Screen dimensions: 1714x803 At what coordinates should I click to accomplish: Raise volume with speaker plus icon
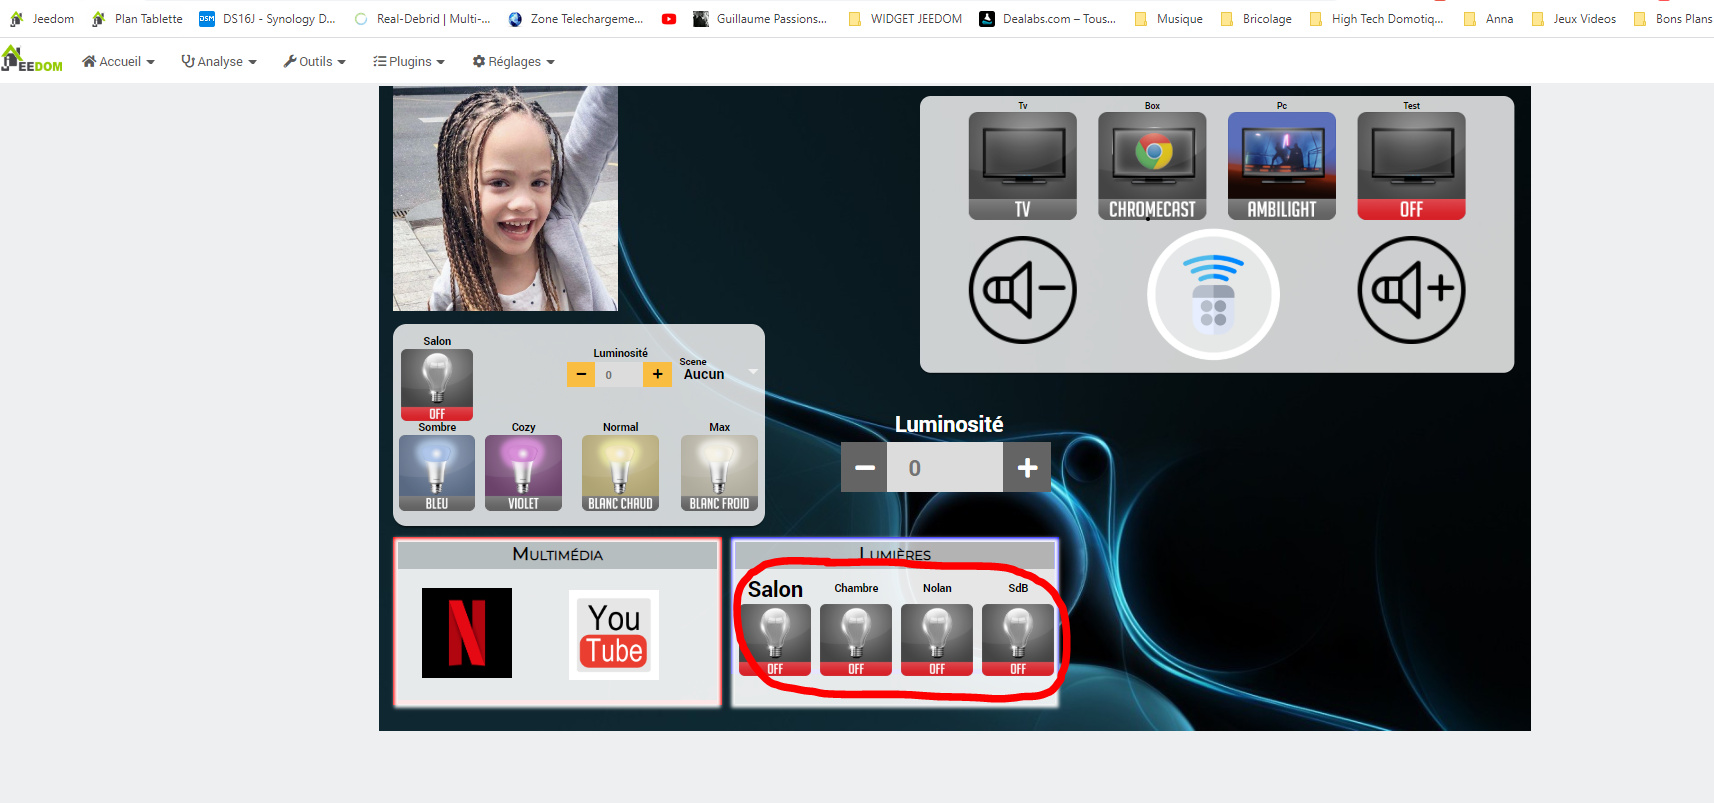point(1411,290)
